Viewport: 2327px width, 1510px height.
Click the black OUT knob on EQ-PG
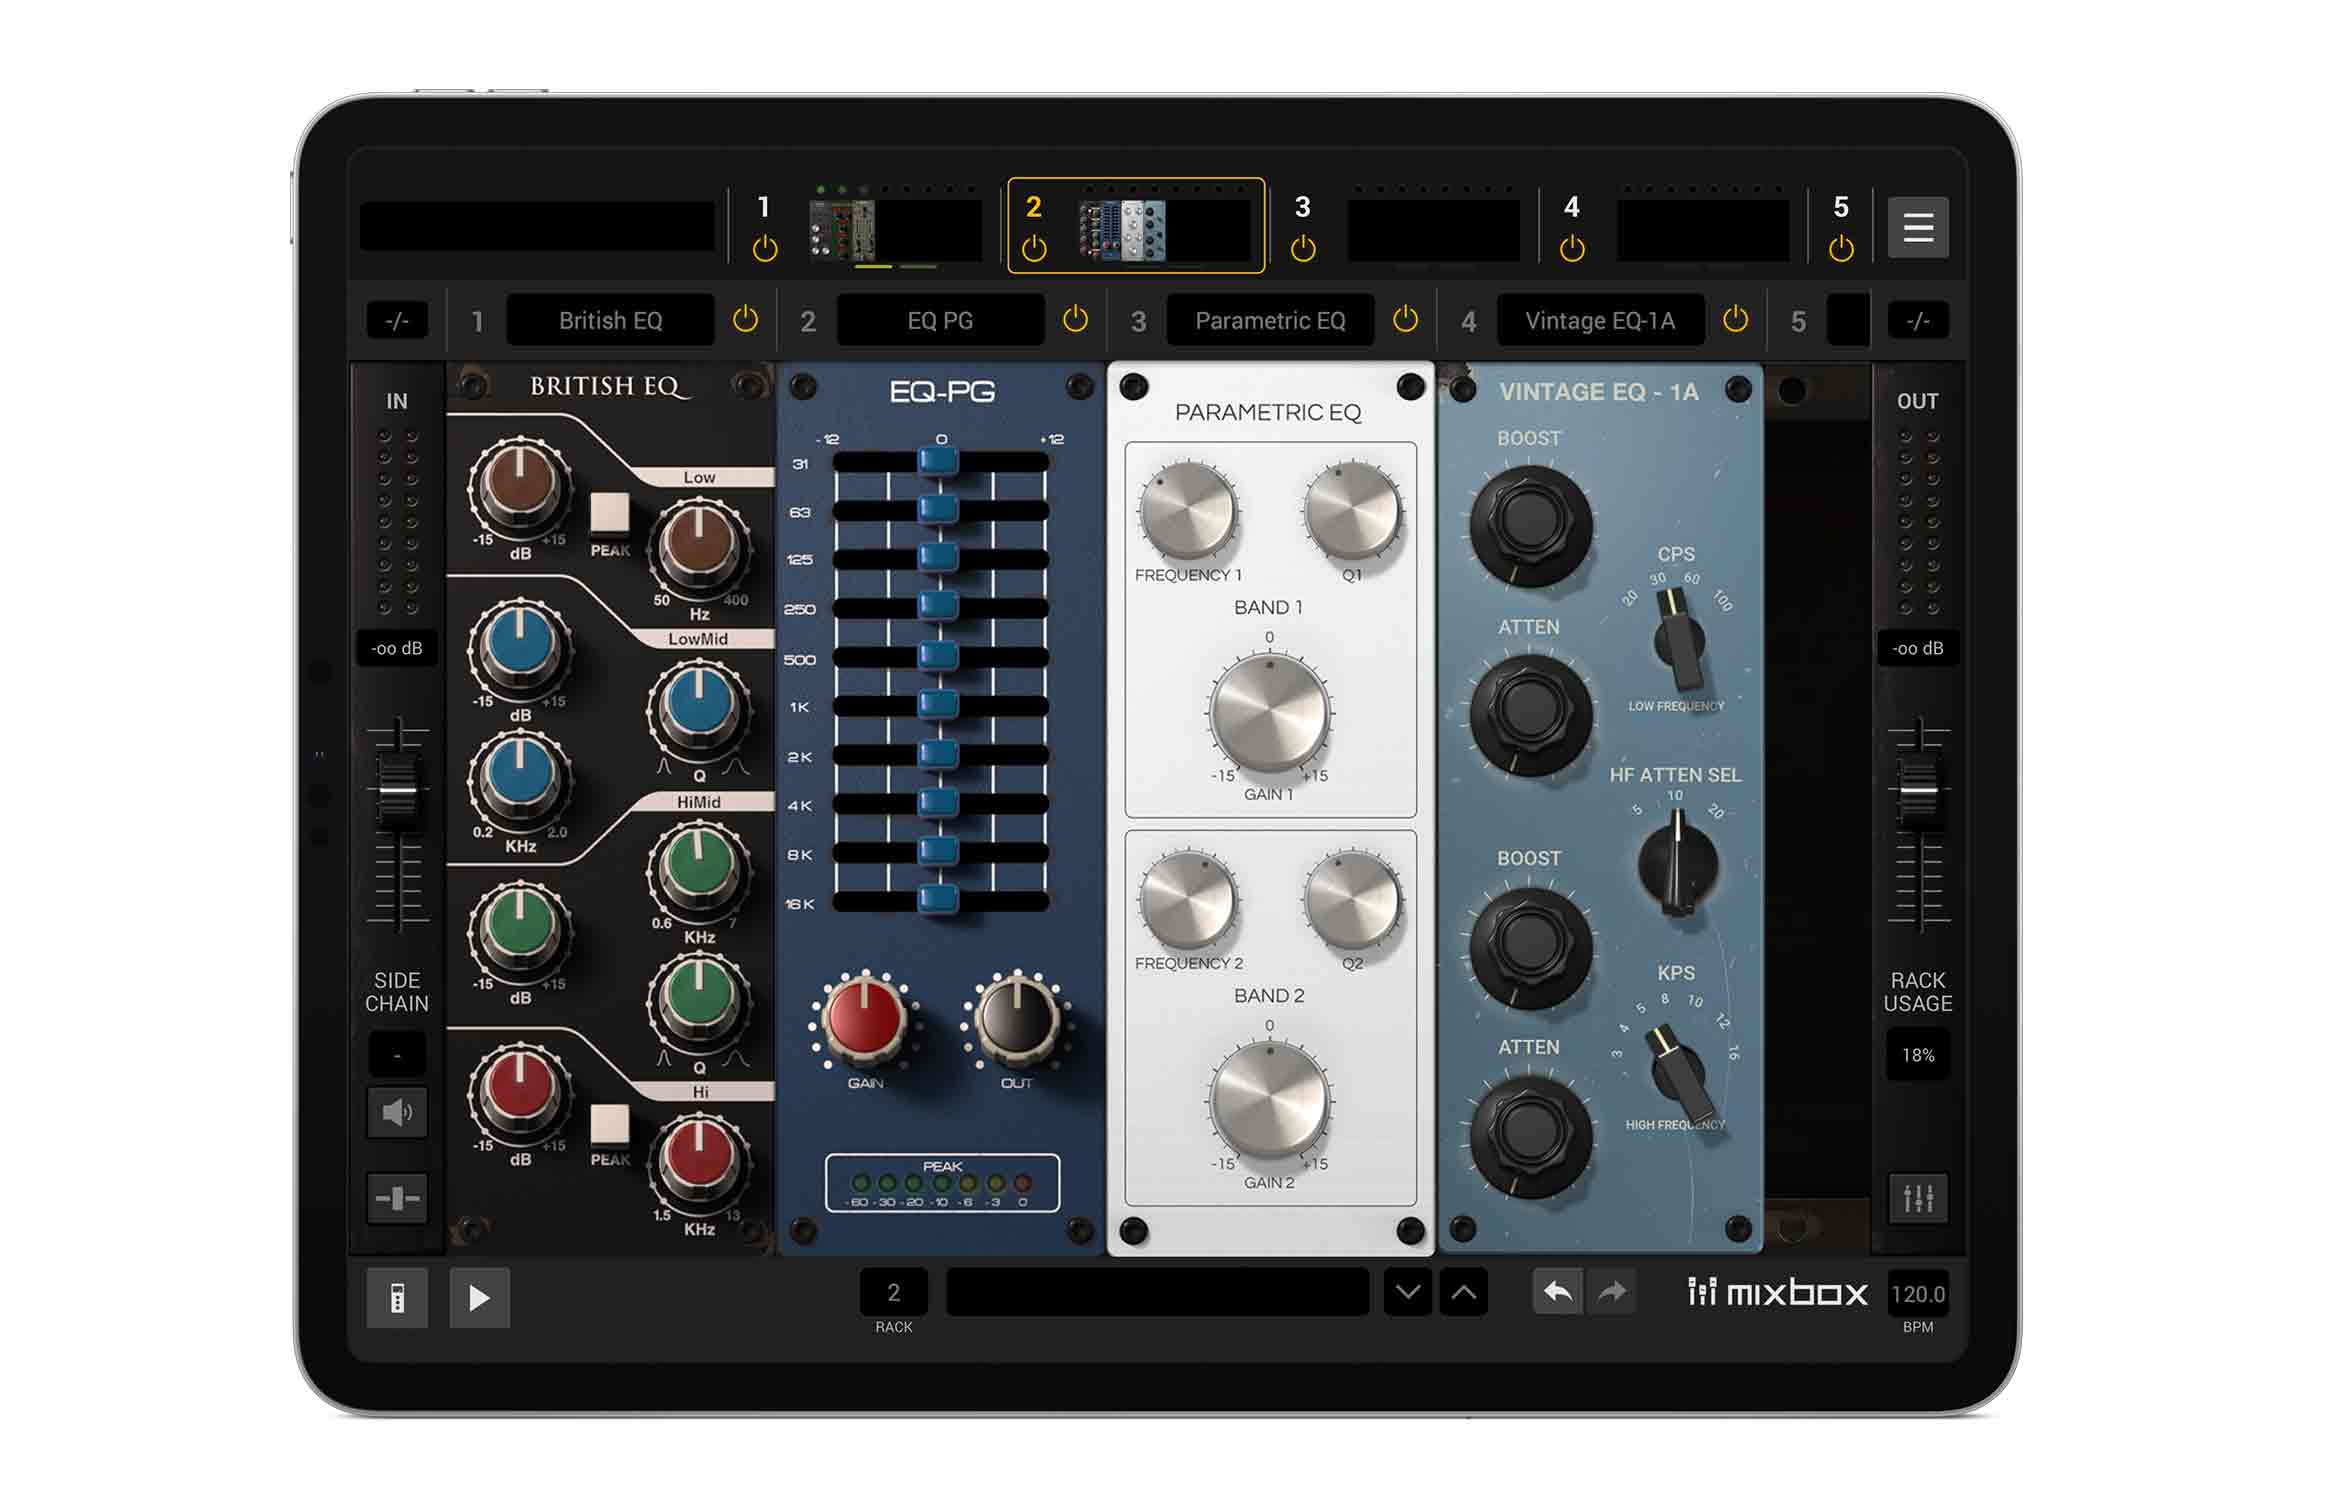click(x=1017, y=1019)
